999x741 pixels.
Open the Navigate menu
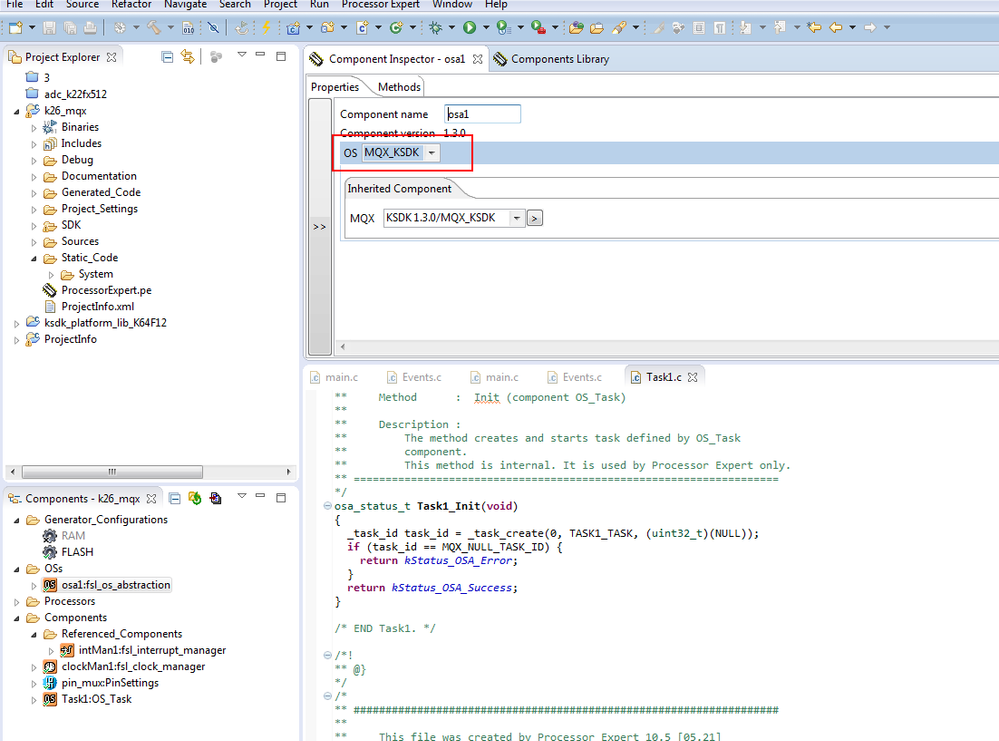point(185,4)
